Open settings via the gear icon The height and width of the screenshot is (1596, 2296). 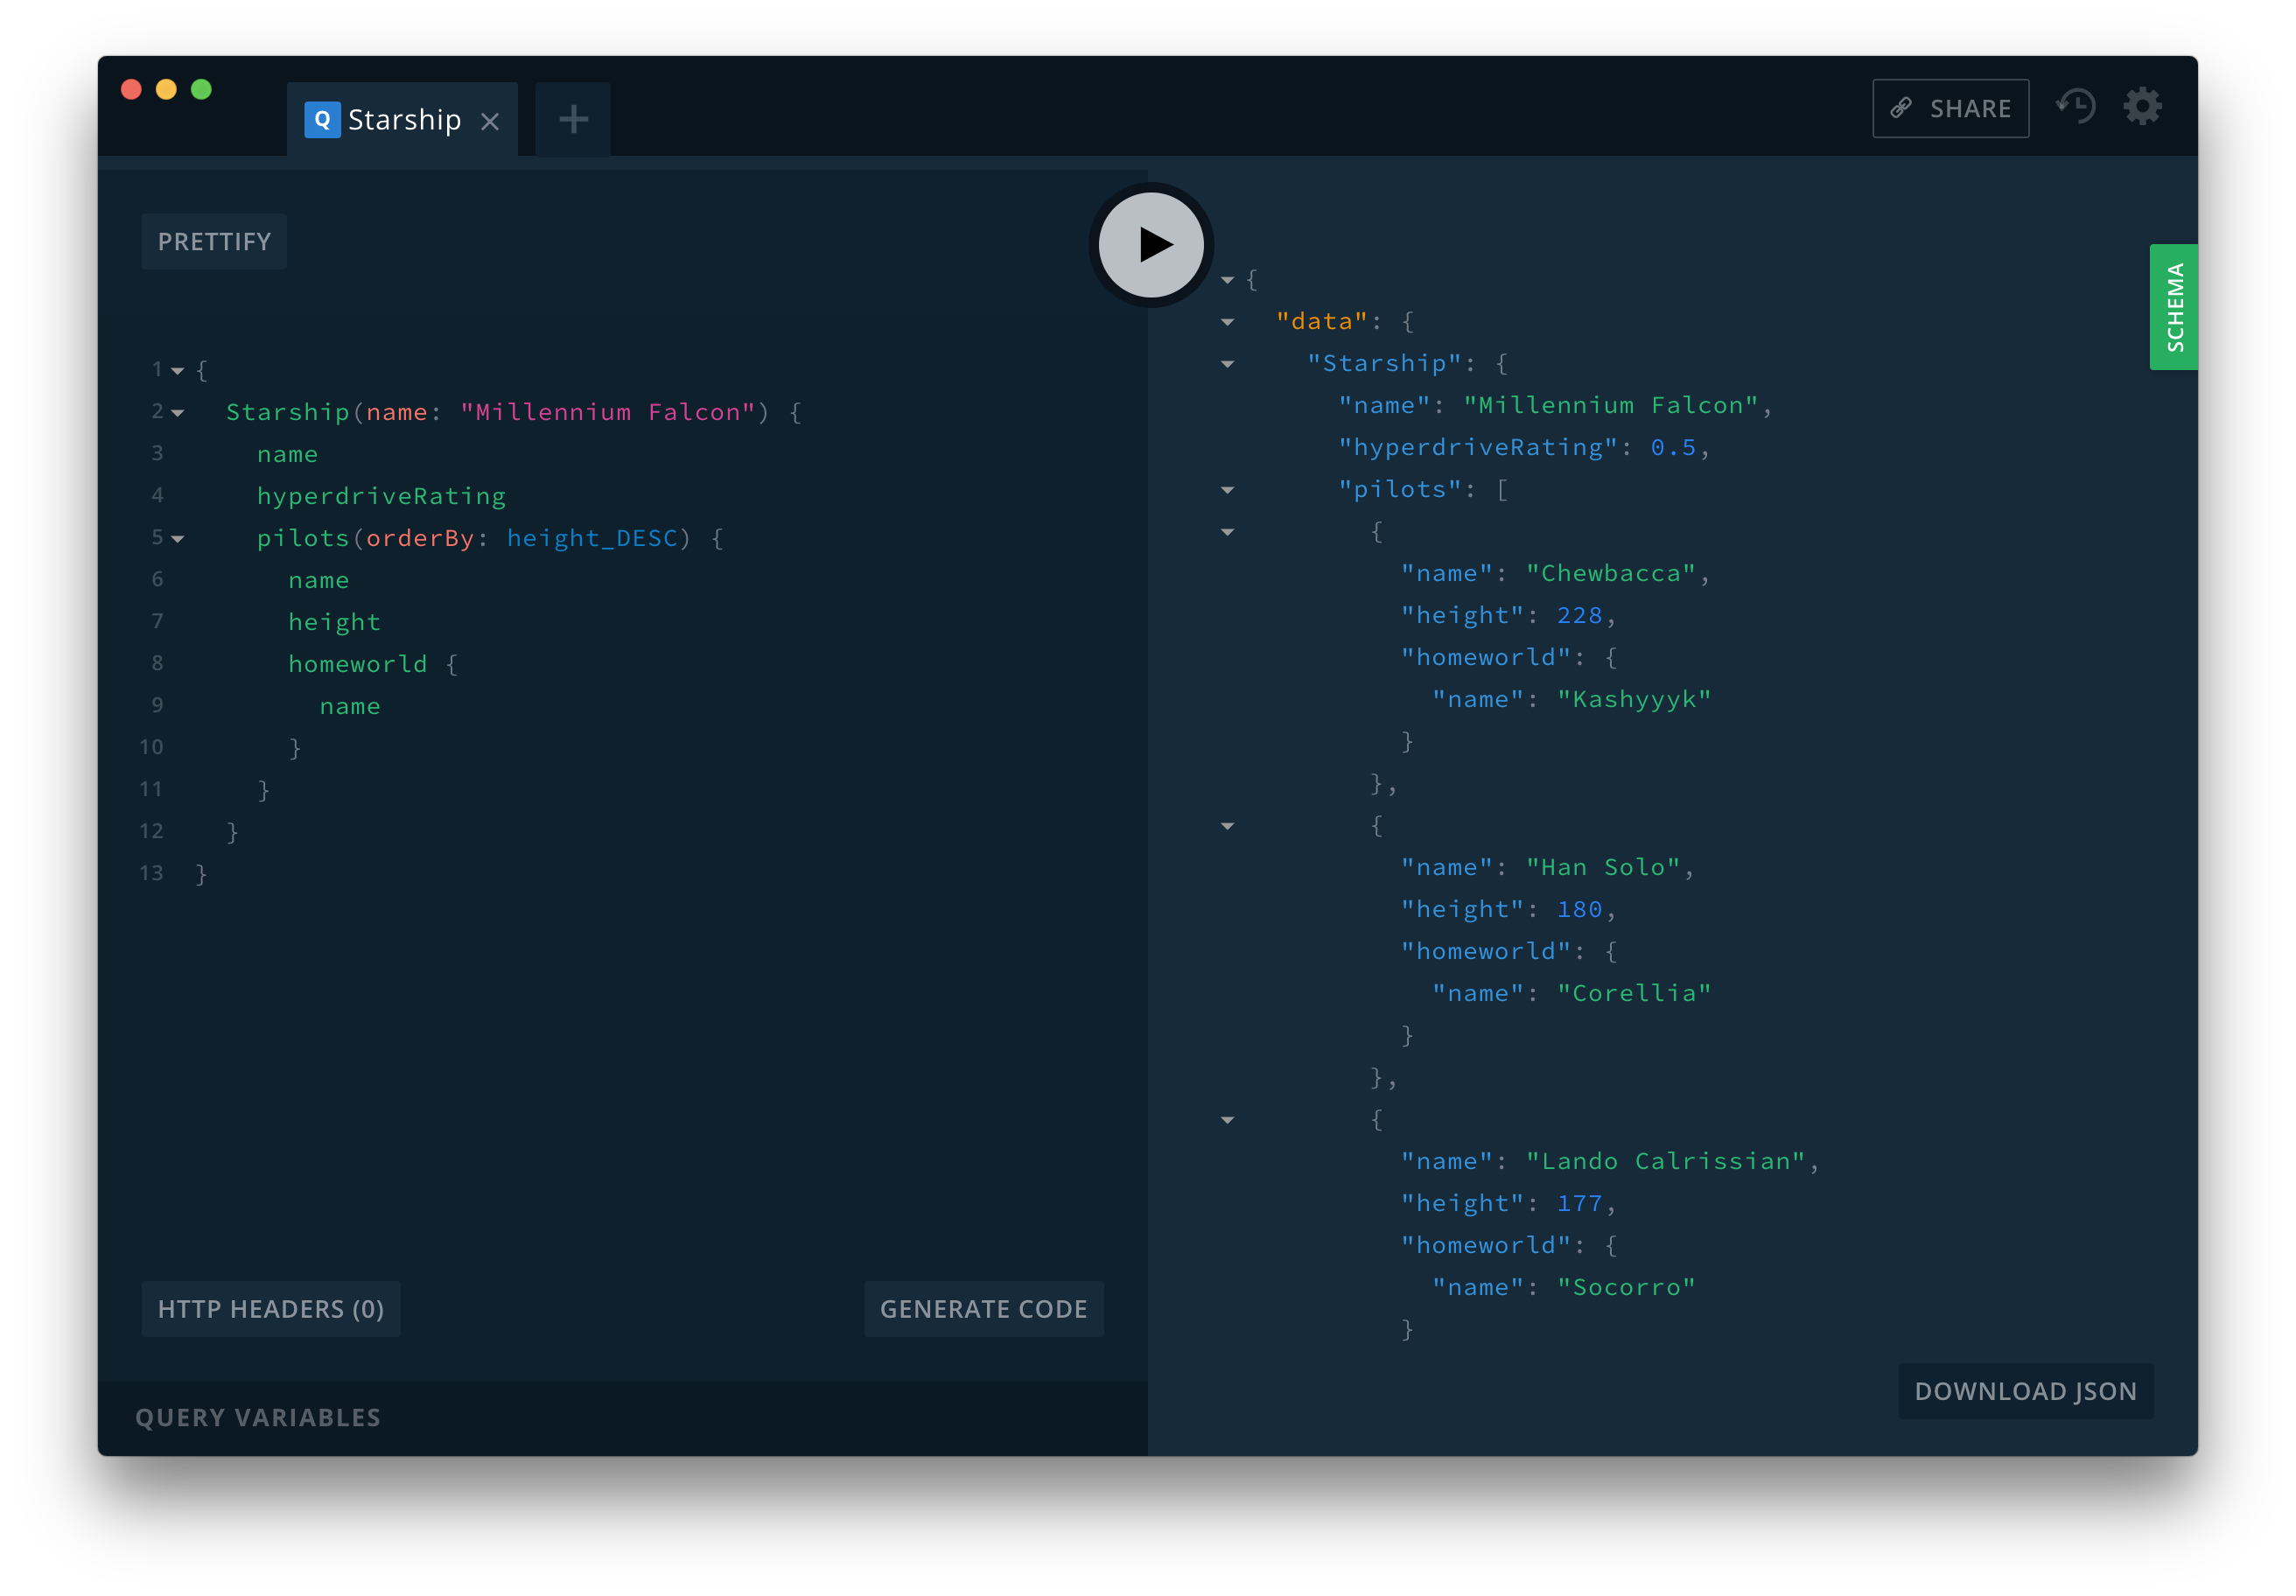(x=2142, y=107)
